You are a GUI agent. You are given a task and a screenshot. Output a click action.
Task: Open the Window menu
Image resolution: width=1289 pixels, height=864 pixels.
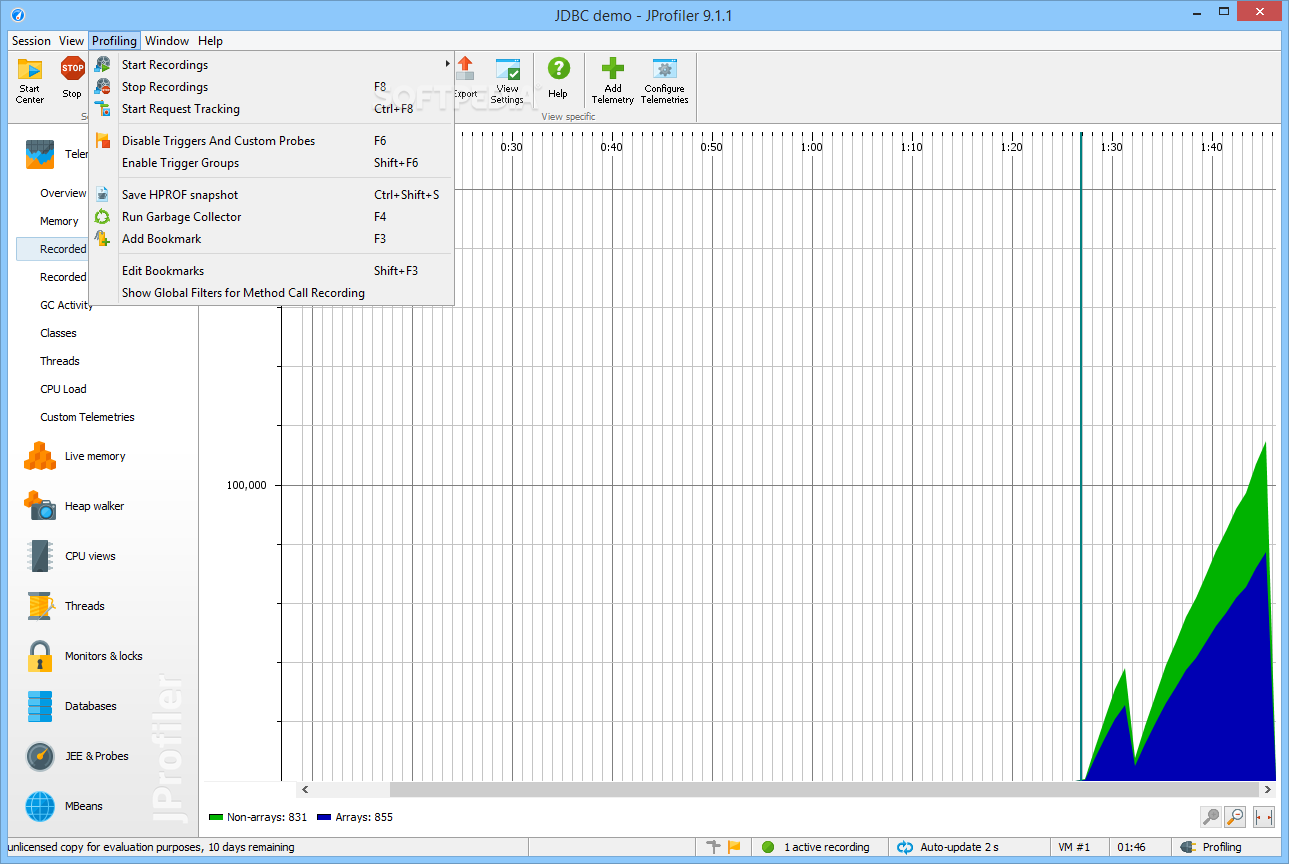(x=167, y=41)
